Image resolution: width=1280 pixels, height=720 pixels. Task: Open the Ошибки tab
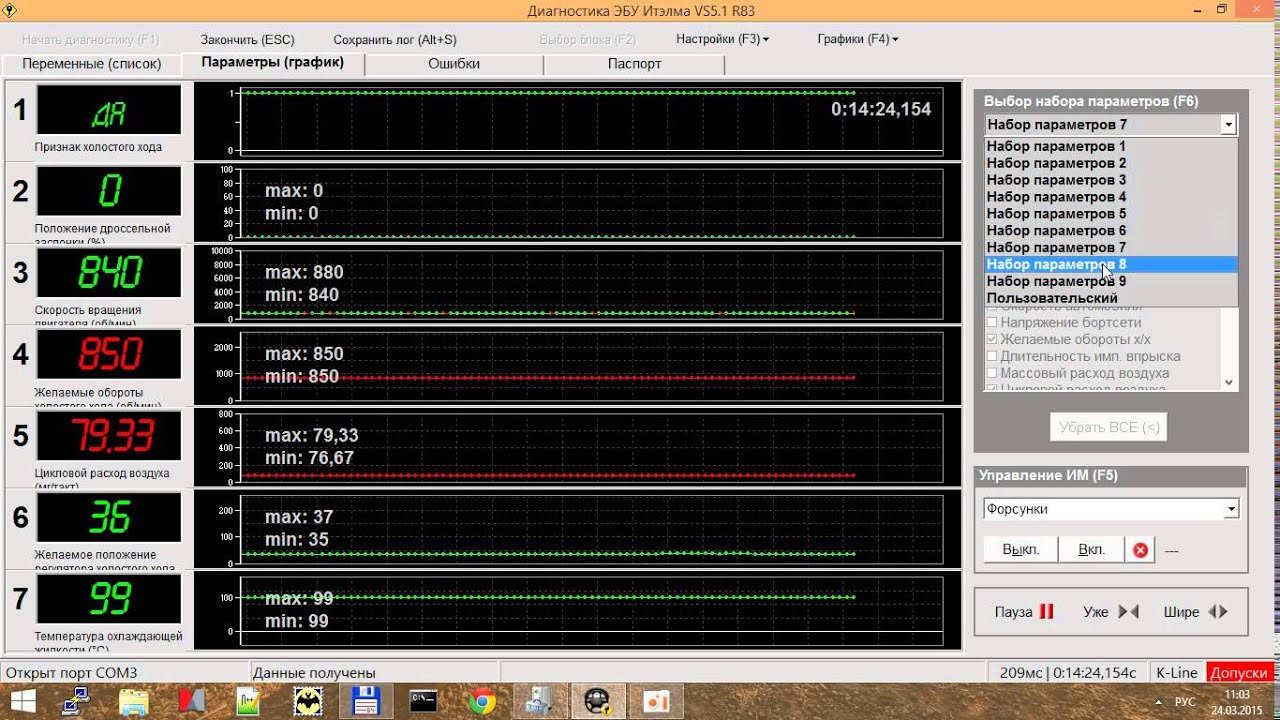(454, 64)
